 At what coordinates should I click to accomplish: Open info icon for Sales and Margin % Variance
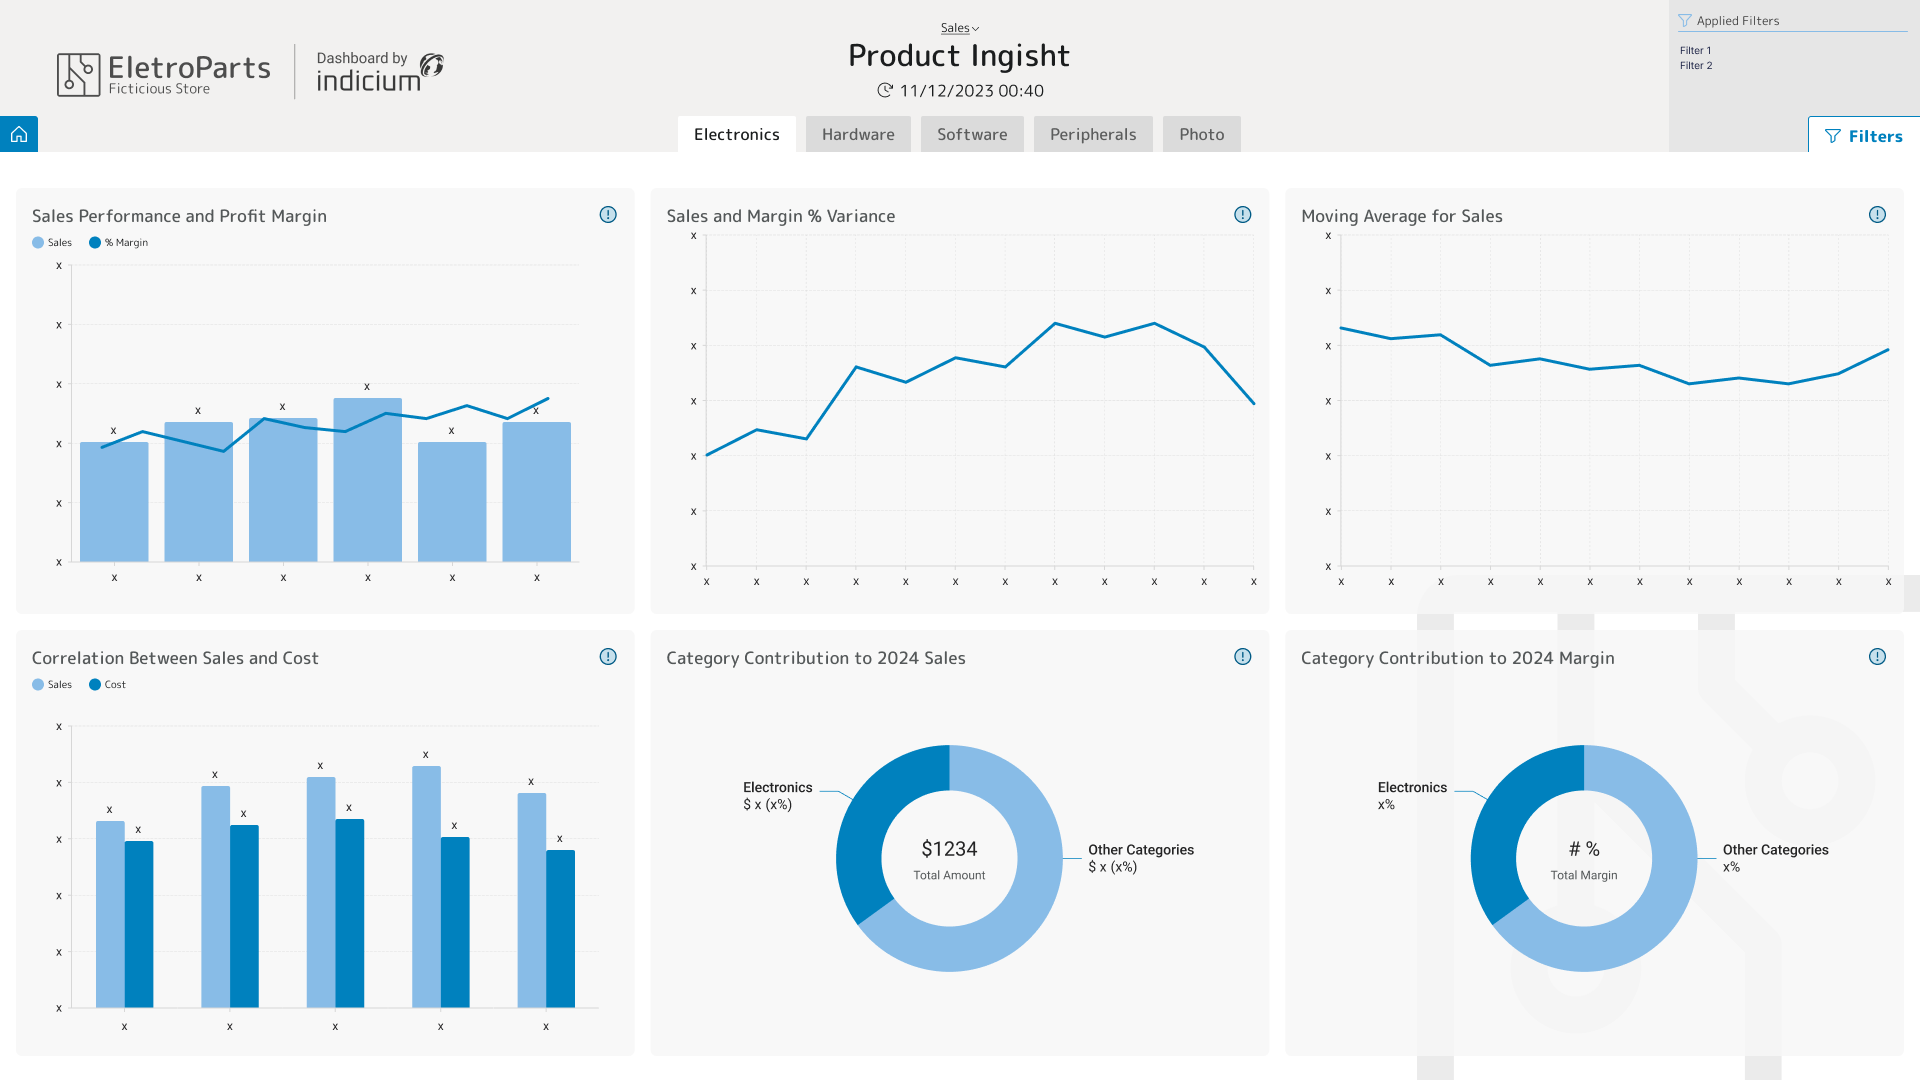click(x=1243, y=215)
